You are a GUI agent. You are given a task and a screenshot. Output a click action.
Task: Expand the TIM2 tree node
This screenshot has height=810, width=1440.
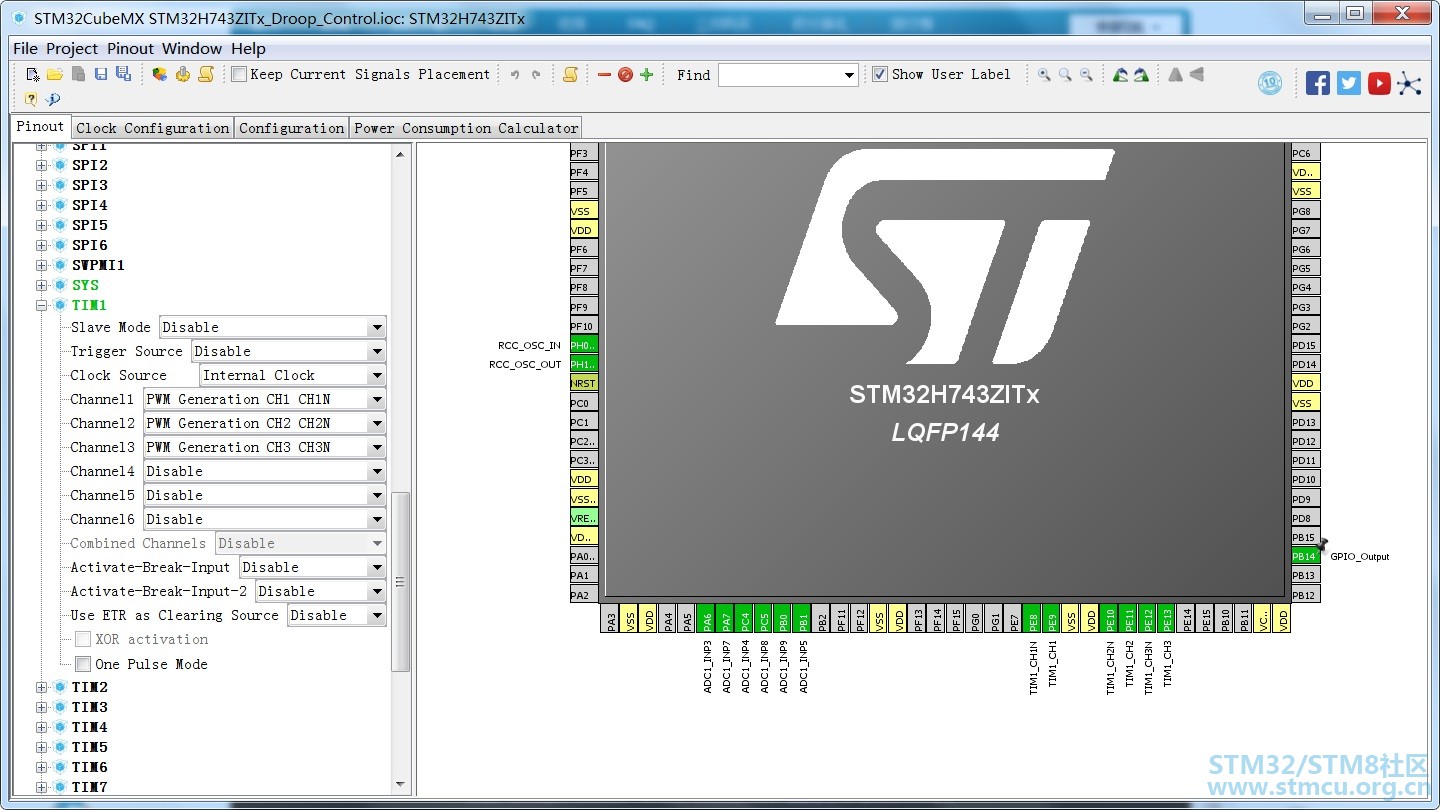click(42, 687)
